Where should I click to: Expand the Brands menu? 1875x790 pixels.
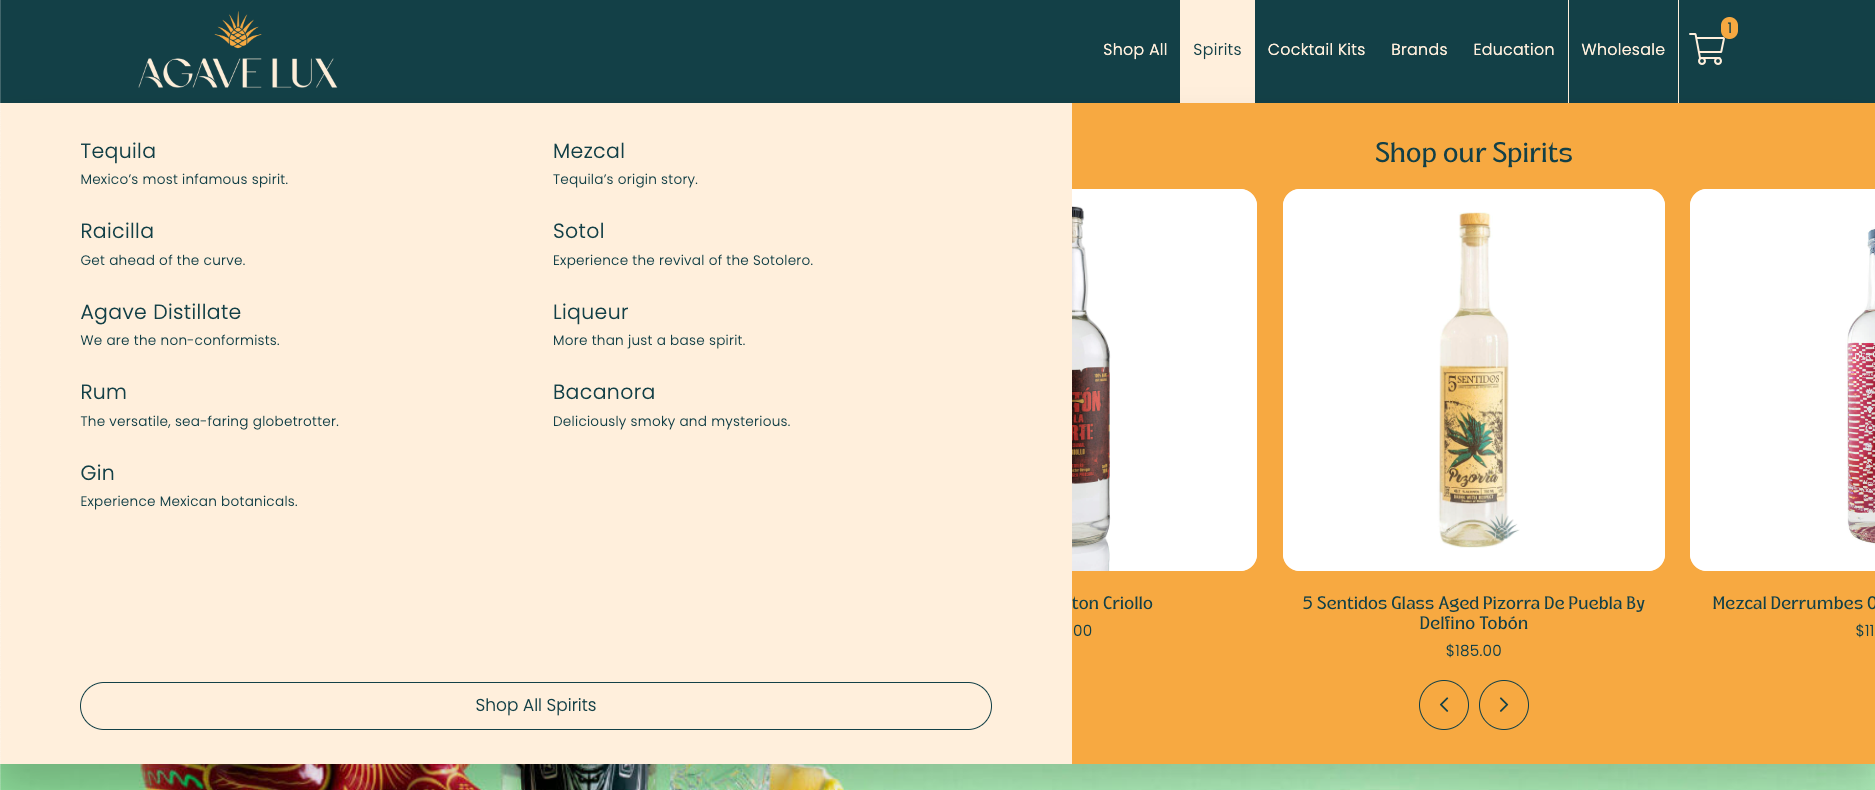[x=1418, y=50]
